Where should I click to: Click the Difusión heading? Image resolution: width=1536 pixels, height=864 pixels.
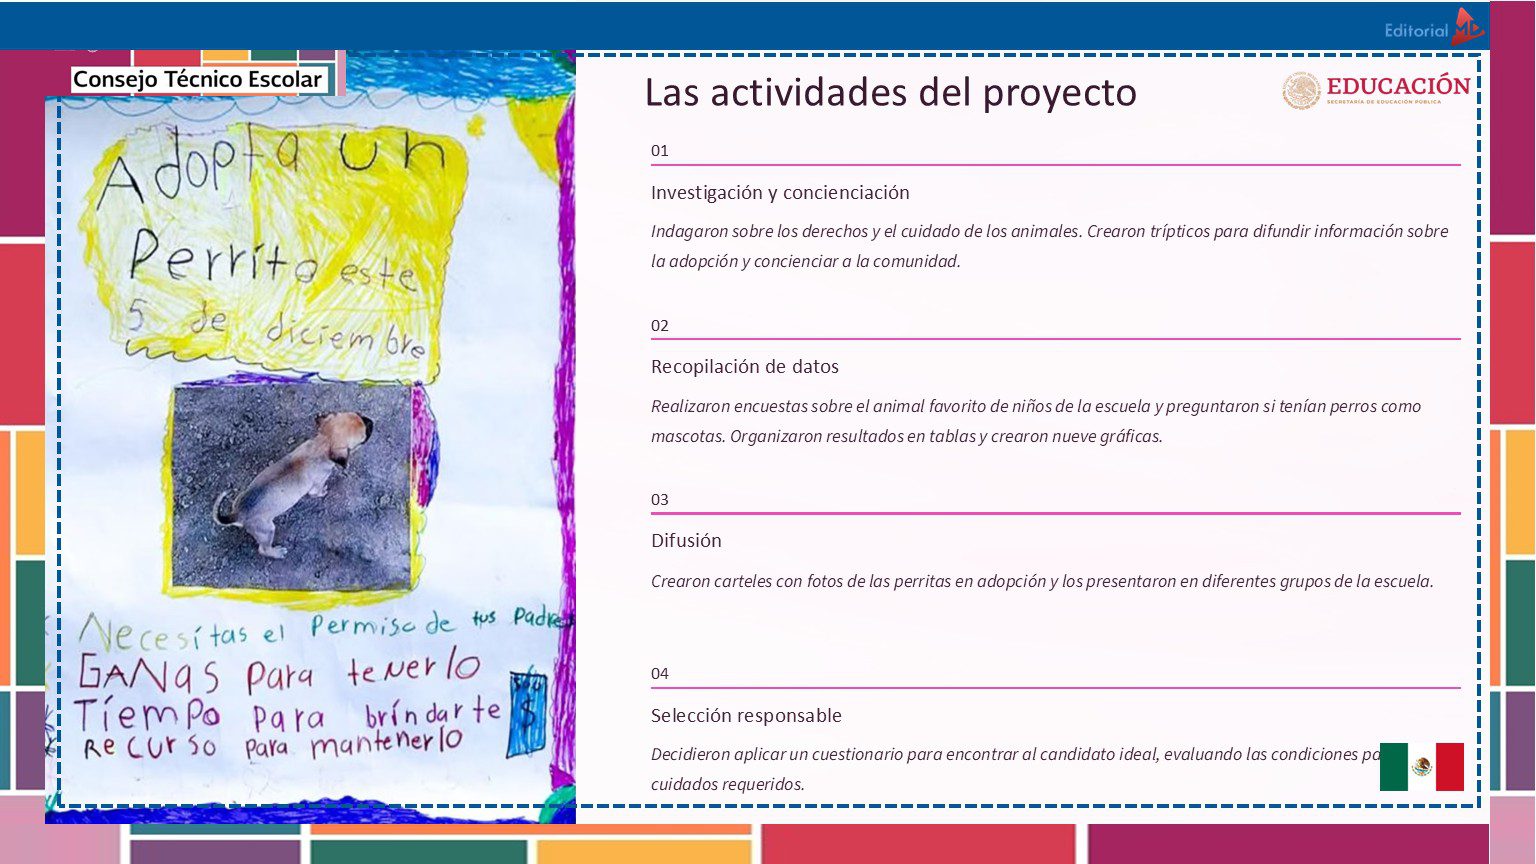click(686, 540)
